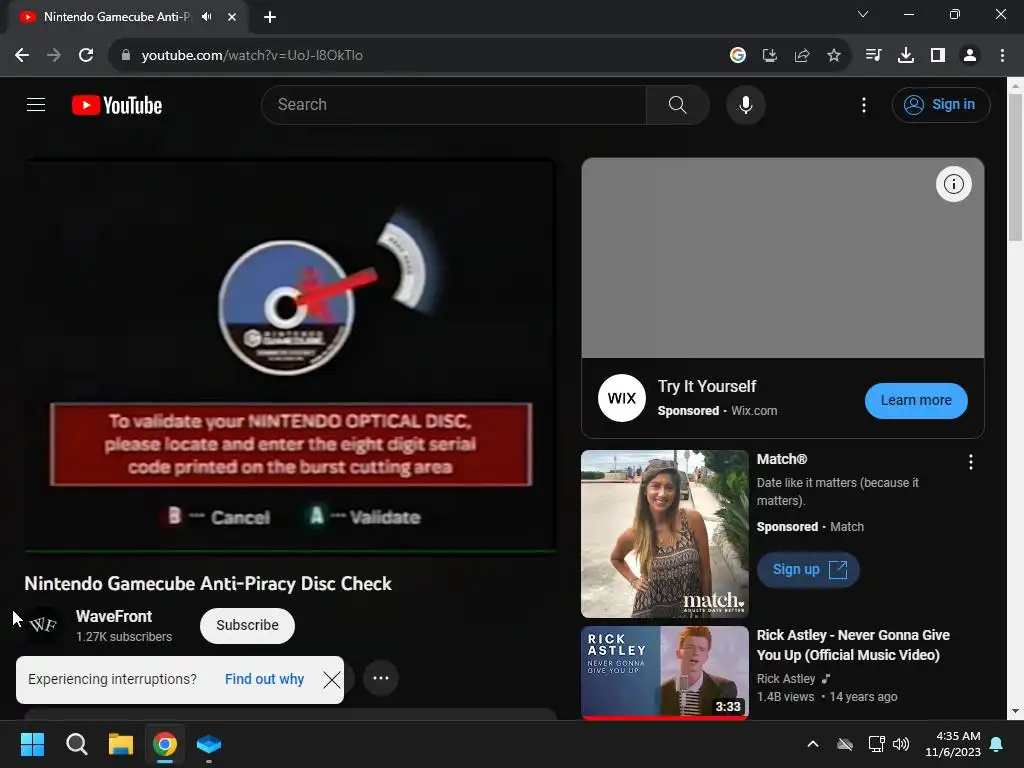Screen dimensions: 1024x768
Task: Install app icon in address bar
Action: pyautogui.click(x=769, y=56)
